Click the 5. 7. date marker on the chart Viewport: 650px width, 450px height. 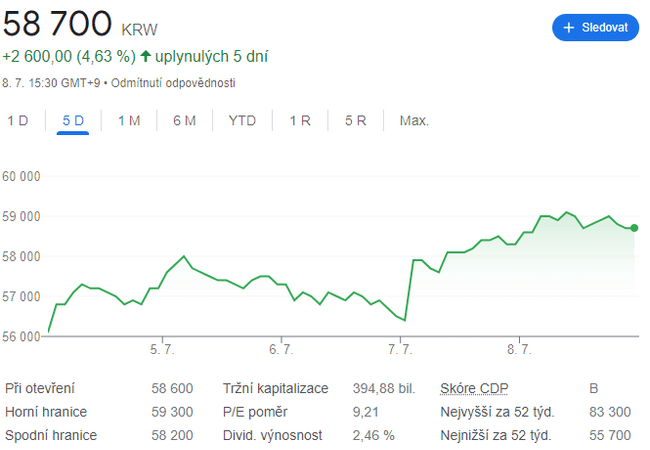pos(162,350)
